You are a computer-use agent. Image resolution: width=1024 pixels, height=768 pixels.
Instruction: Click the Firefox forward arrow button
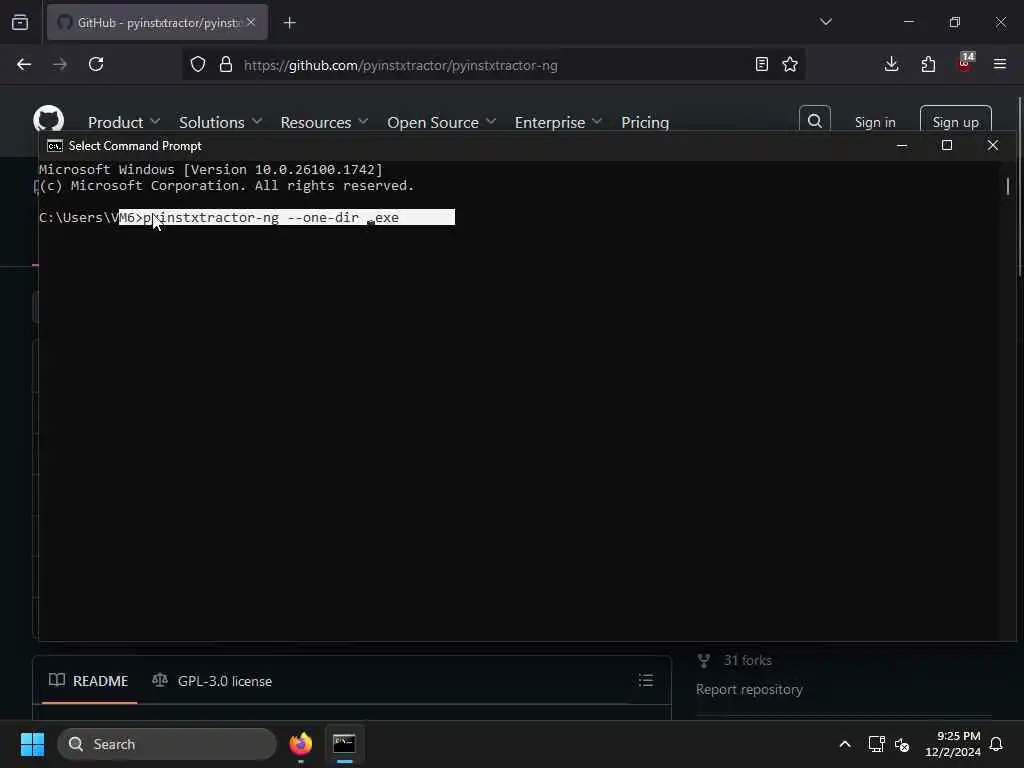pyautogui.click(x=60, y=64)
